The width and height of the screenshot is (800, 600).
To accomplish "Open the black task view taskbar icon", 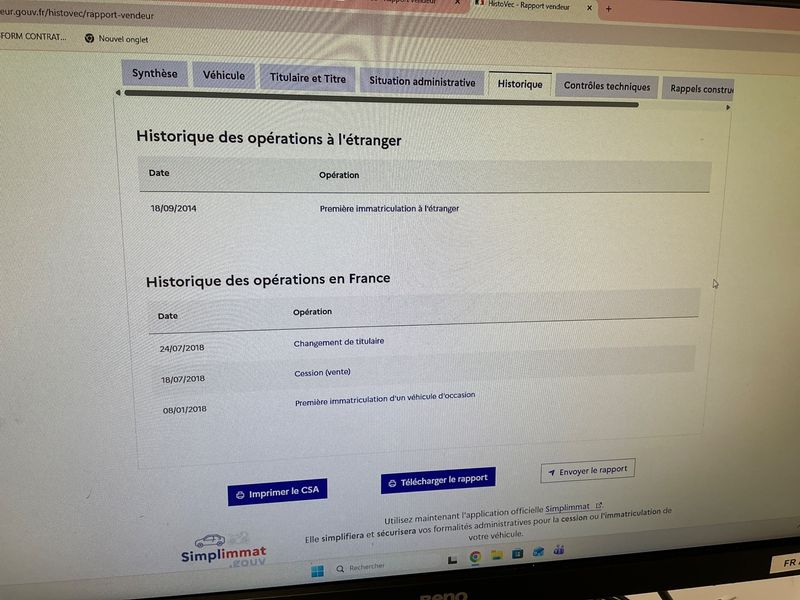I will (452, 560).
